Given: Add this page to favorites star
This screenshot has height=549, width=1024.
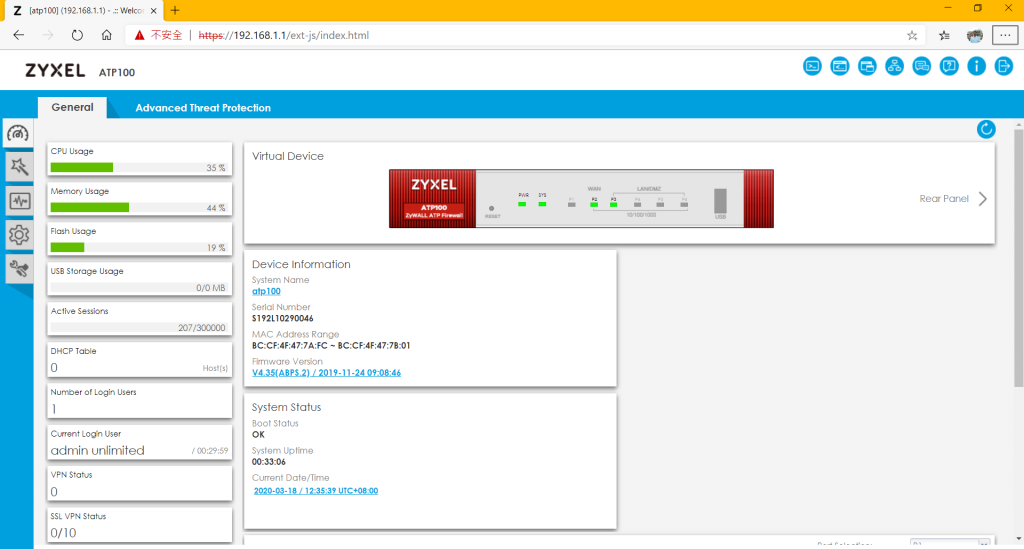Looking at the screenshot, I should (x=912, y=35).
